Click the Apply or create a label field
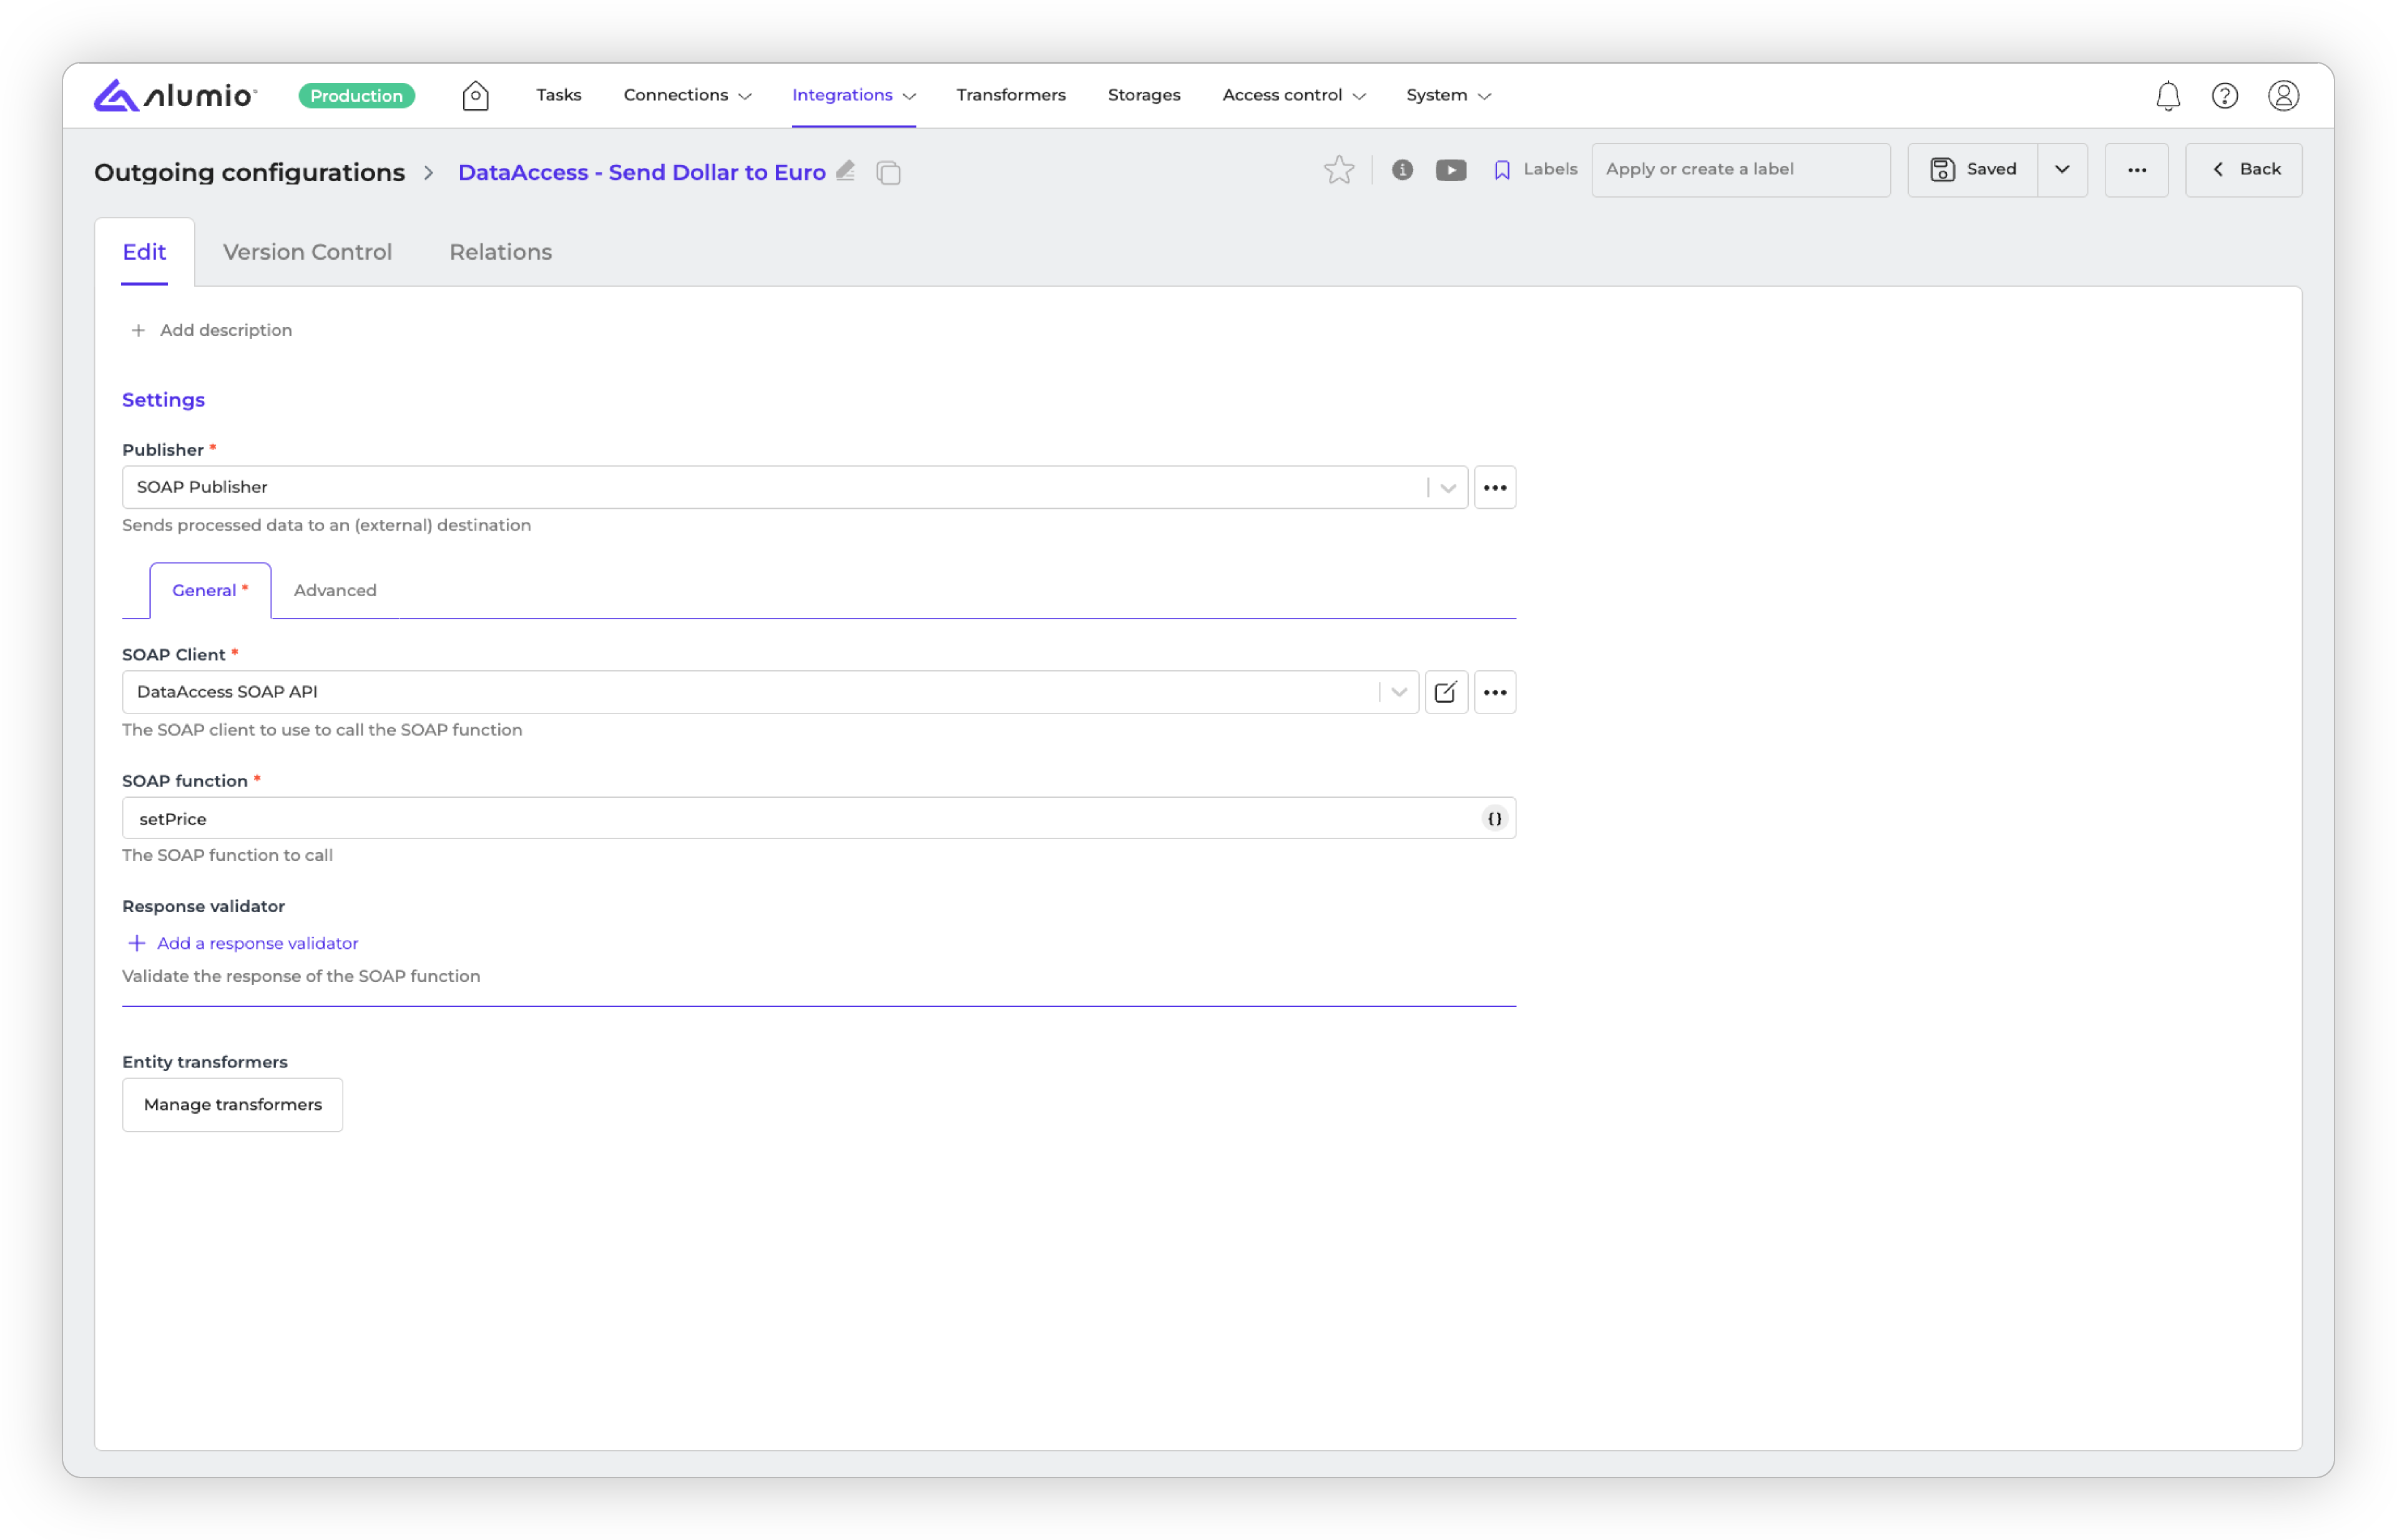 point(1739,170)
